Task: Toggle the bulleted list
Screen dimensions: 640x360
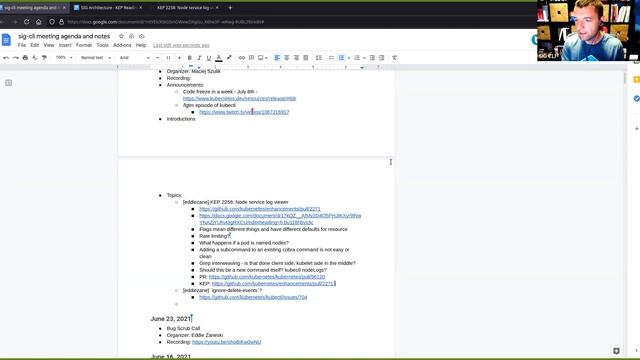Action: point(342,58)
